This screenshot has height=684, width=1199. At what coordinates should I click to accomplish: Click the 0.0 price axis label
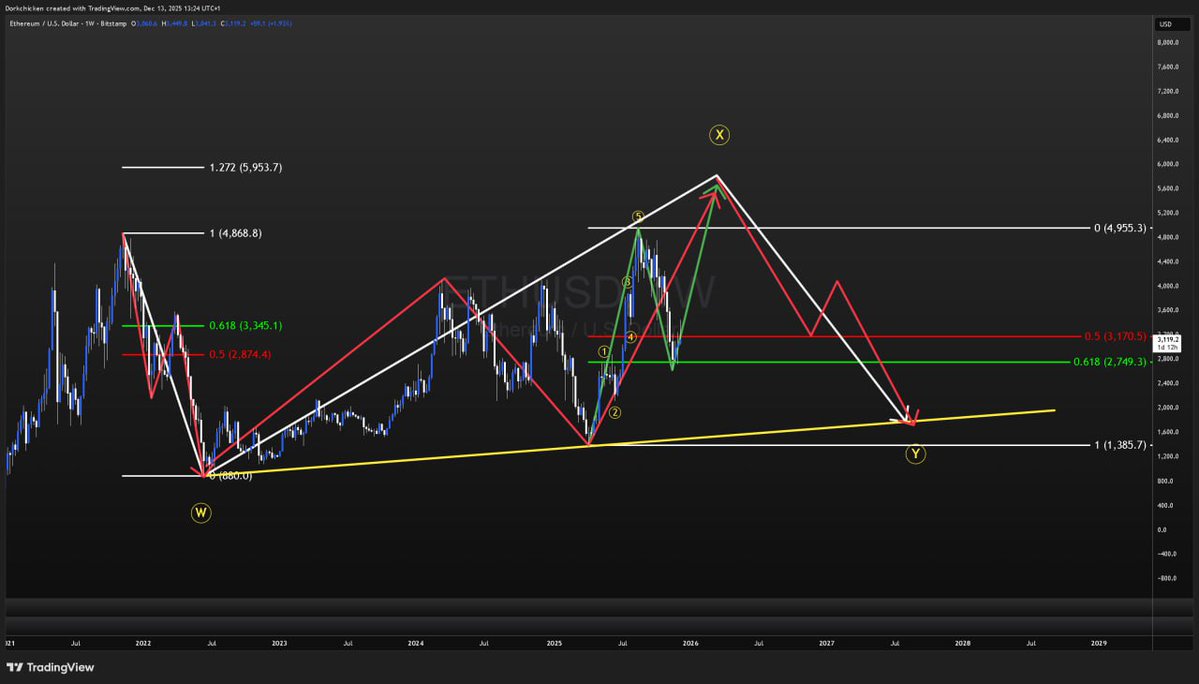coord(1162,530)
